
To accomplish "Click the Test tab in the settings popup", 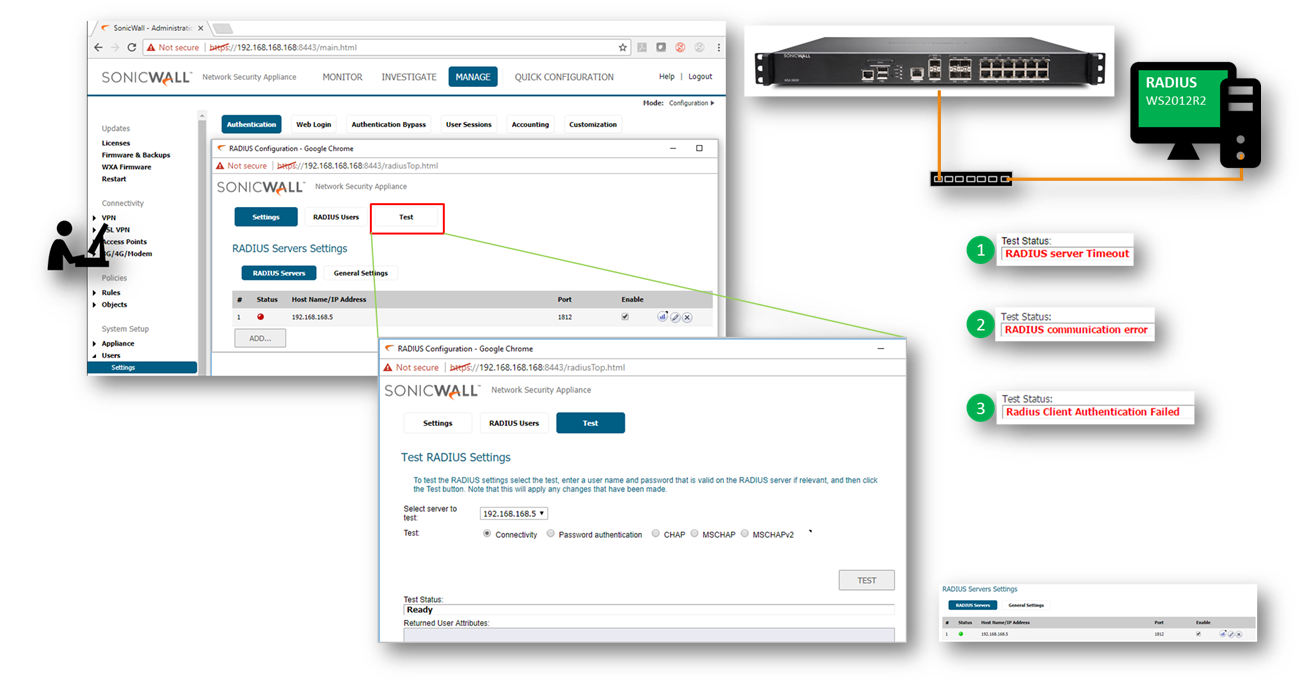I will pos(406,217).
